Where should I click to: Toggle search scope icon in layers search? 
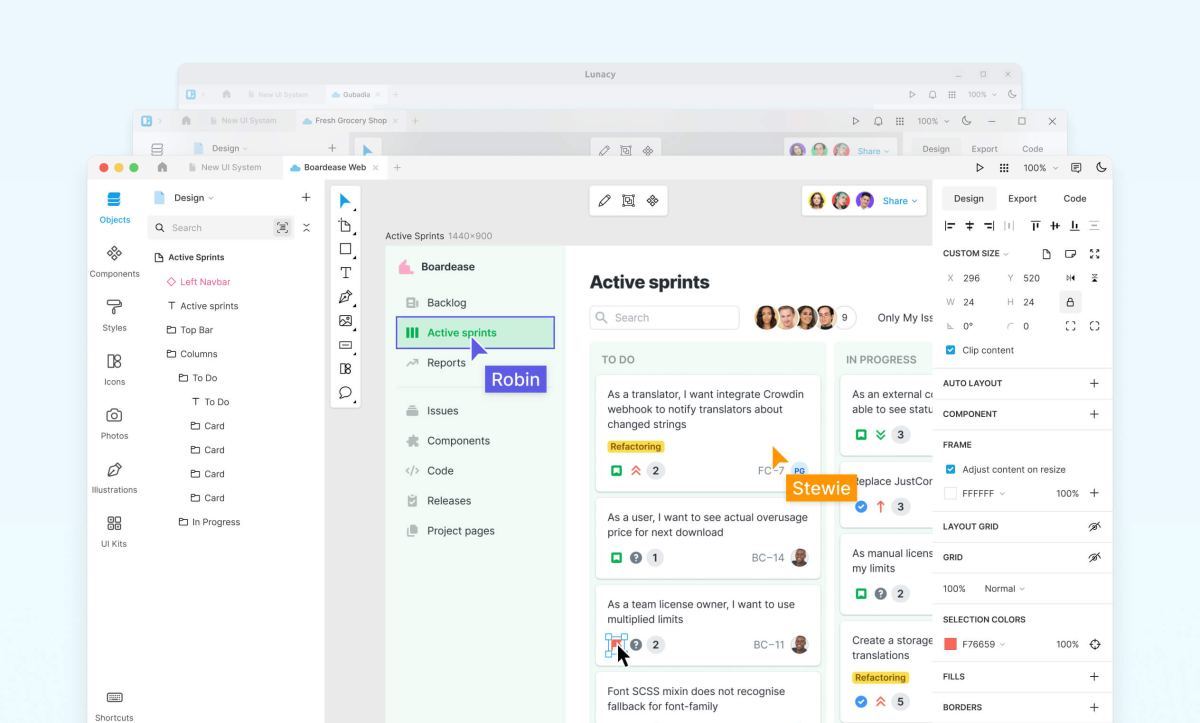[282, 228]
